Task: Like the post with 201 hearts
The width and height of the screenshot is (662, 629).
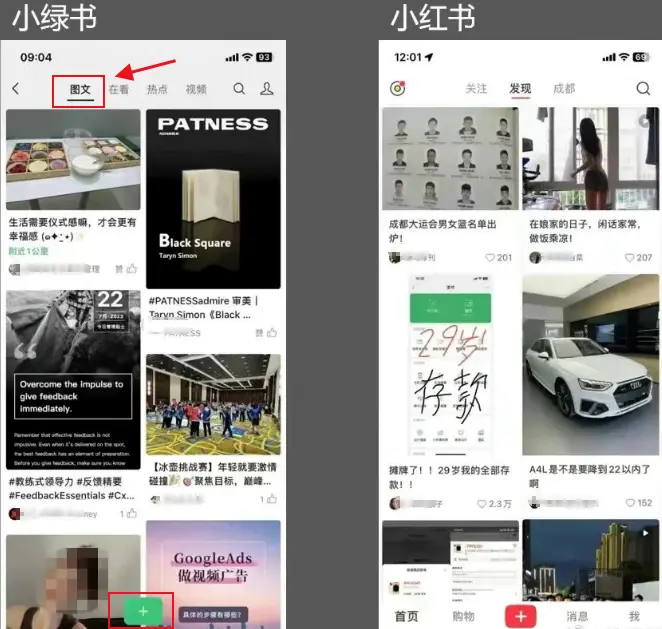Action: click(490, 257)
